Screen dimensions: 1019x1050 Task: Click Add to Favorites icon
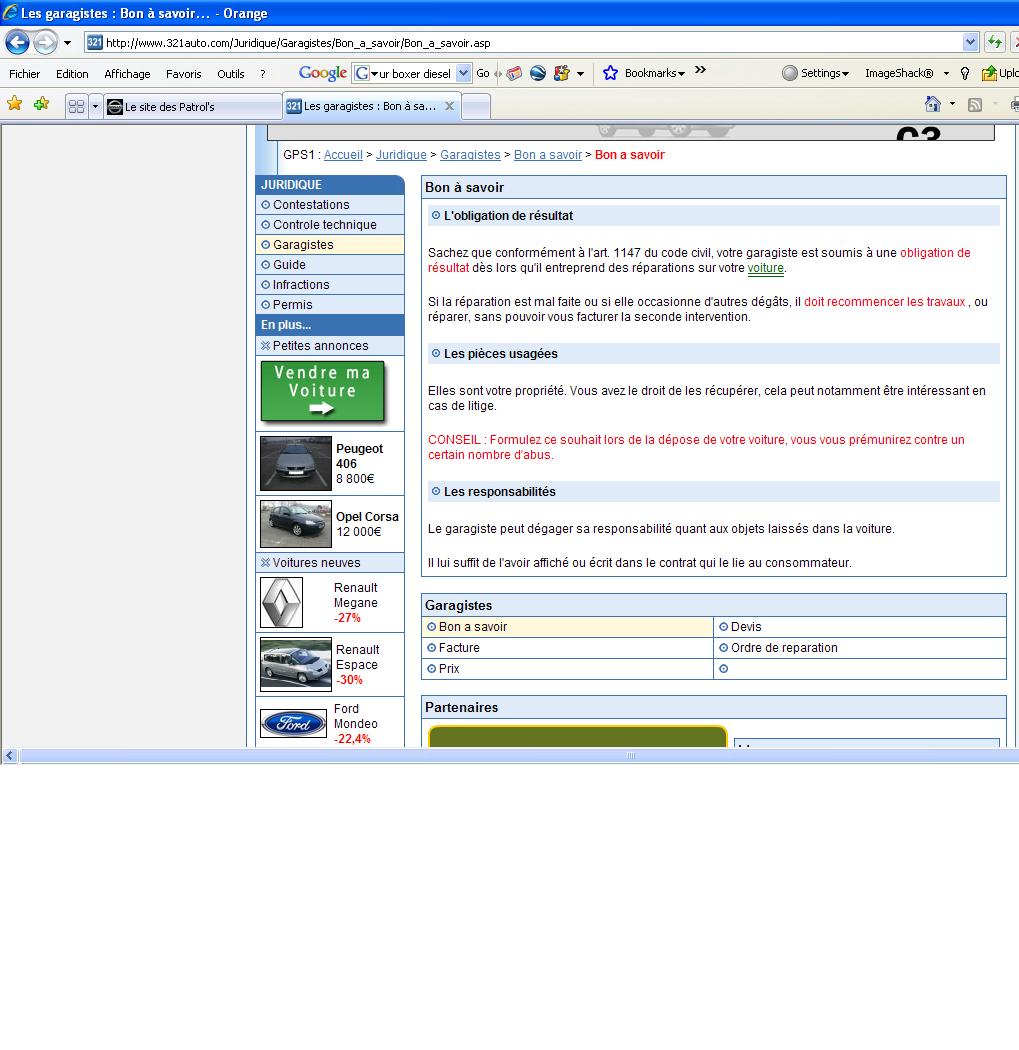41,104
